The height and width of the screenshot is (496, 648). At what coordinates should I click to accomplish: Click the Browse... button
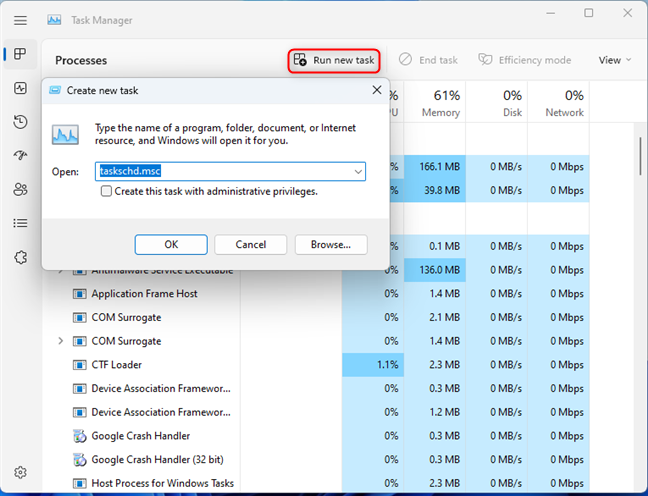click(x=331, y=245)
